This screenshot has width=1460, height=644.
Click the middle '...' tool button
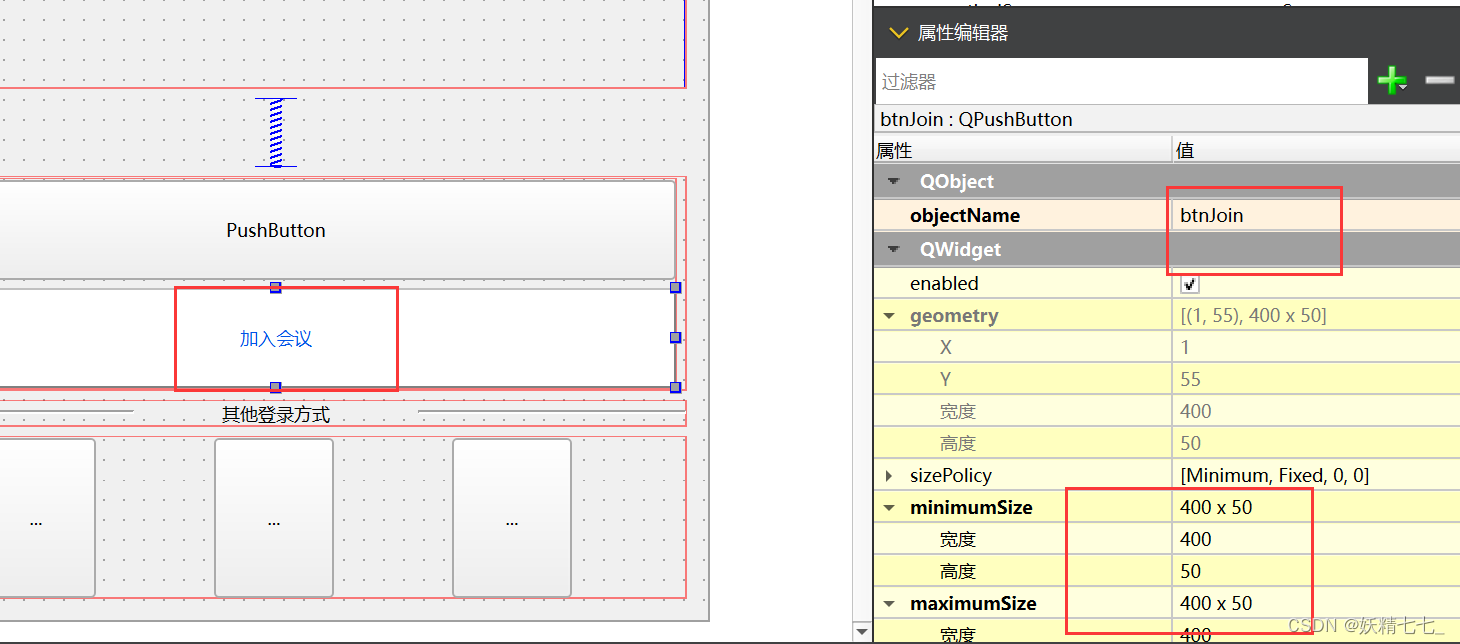point(274,518)
